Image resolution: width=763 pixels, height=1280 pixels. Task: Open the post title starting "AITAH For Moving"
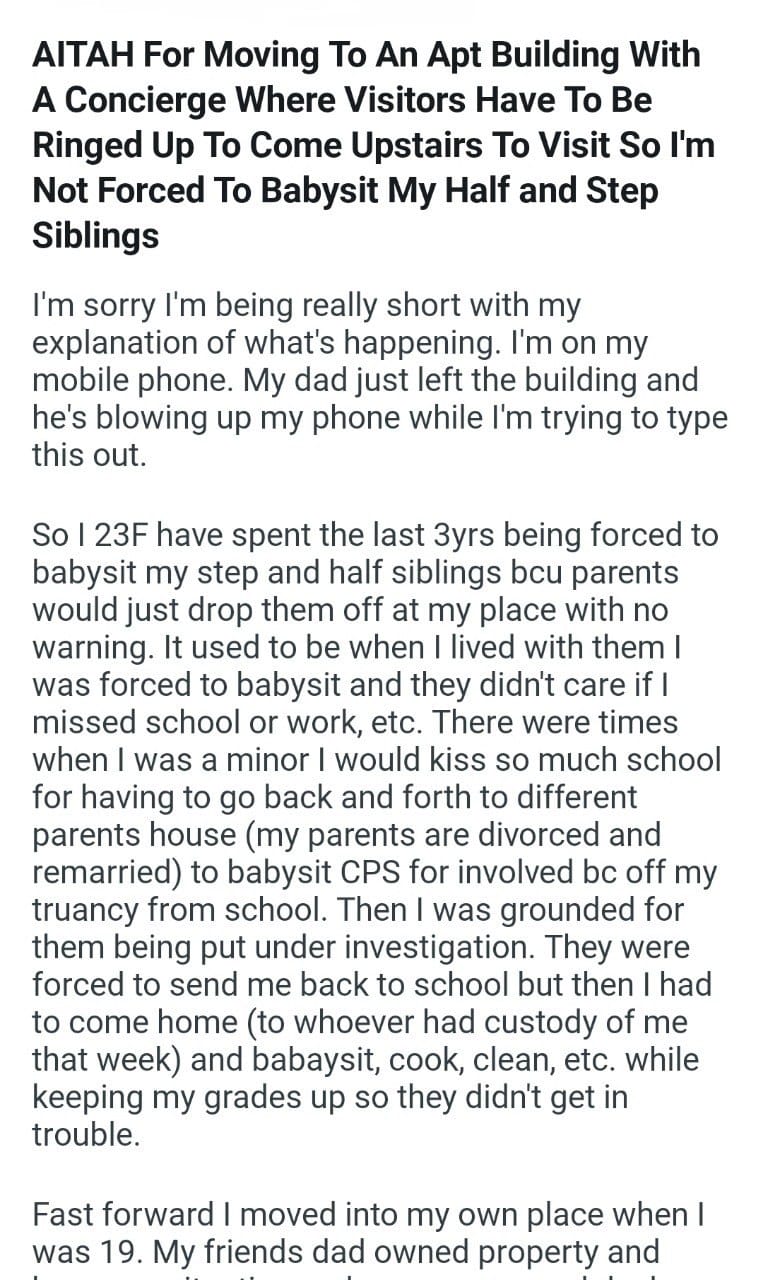(x=366, y=145)
